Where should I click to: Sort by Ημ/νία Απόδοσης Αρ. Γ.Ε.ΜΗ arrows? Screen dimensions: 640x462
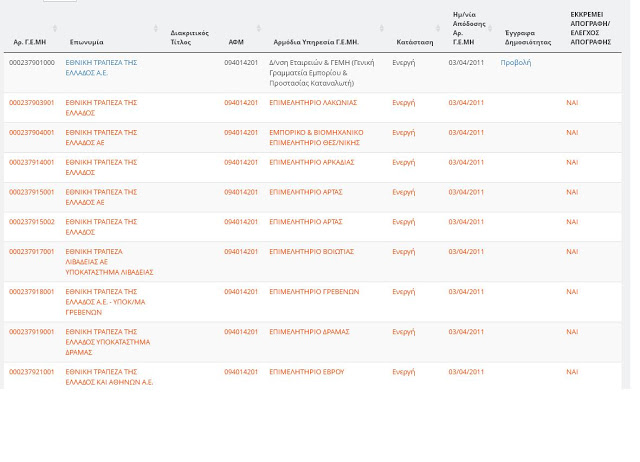pos(490,28)
